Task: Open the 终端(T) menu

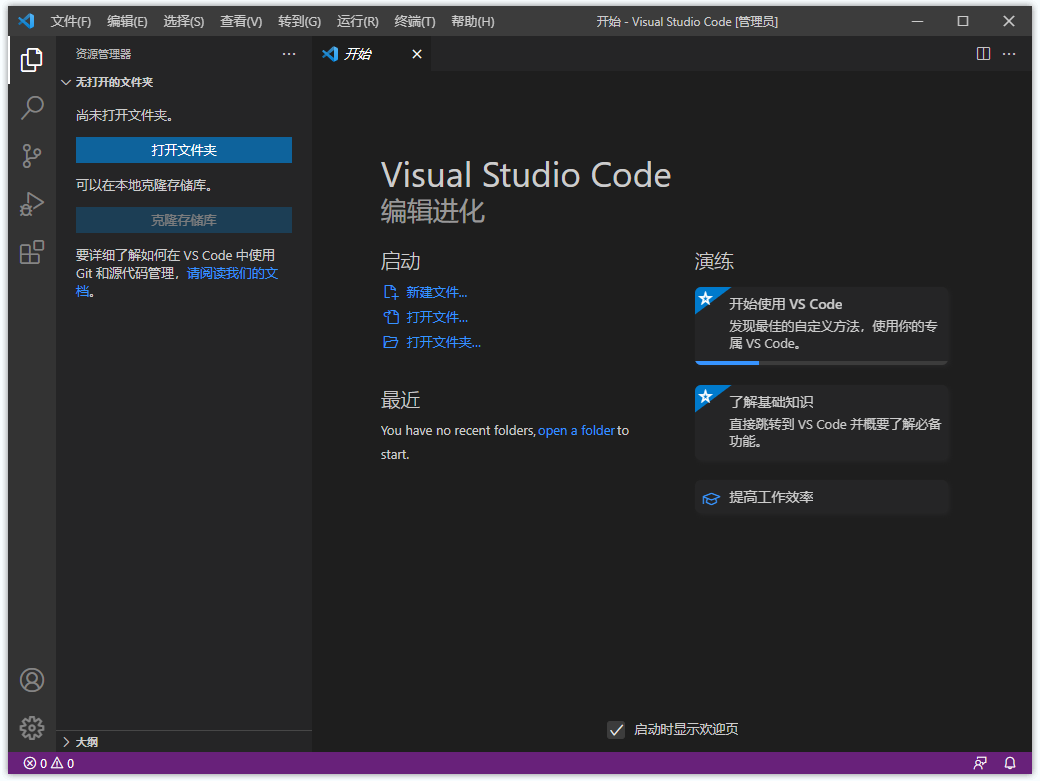Action: click(415, 21)
